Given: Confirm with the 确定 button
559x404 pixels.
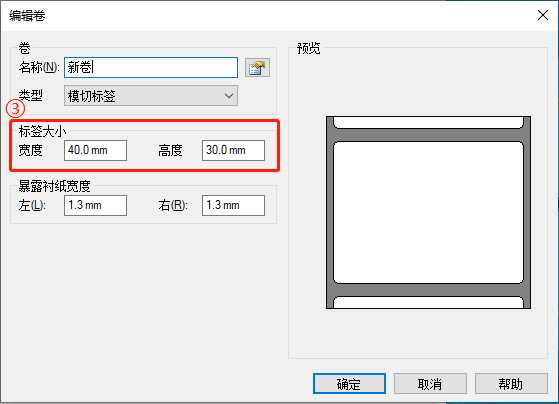Looking at the screenshot, I should coord(349,384).
